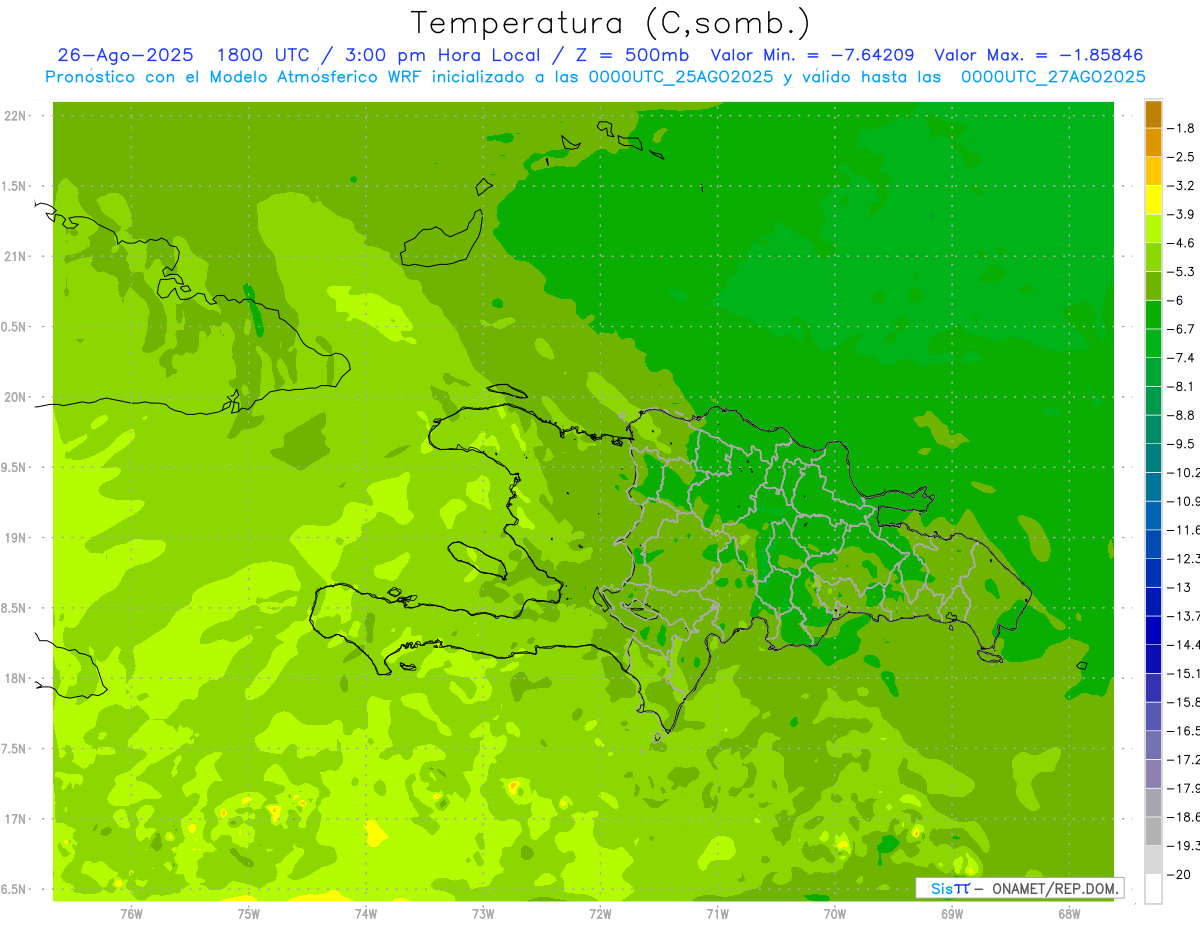Select the 'Valor Max. = -1.85846' text
This screenshot has width=1200, height=927.
point(1038,55)
